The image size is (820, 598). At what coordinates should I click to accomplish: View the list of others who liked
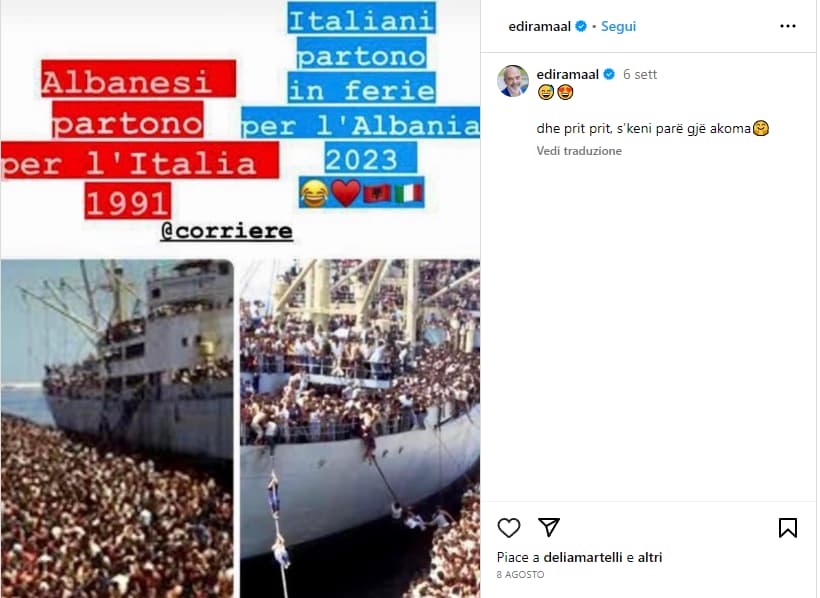coord(650,557)
